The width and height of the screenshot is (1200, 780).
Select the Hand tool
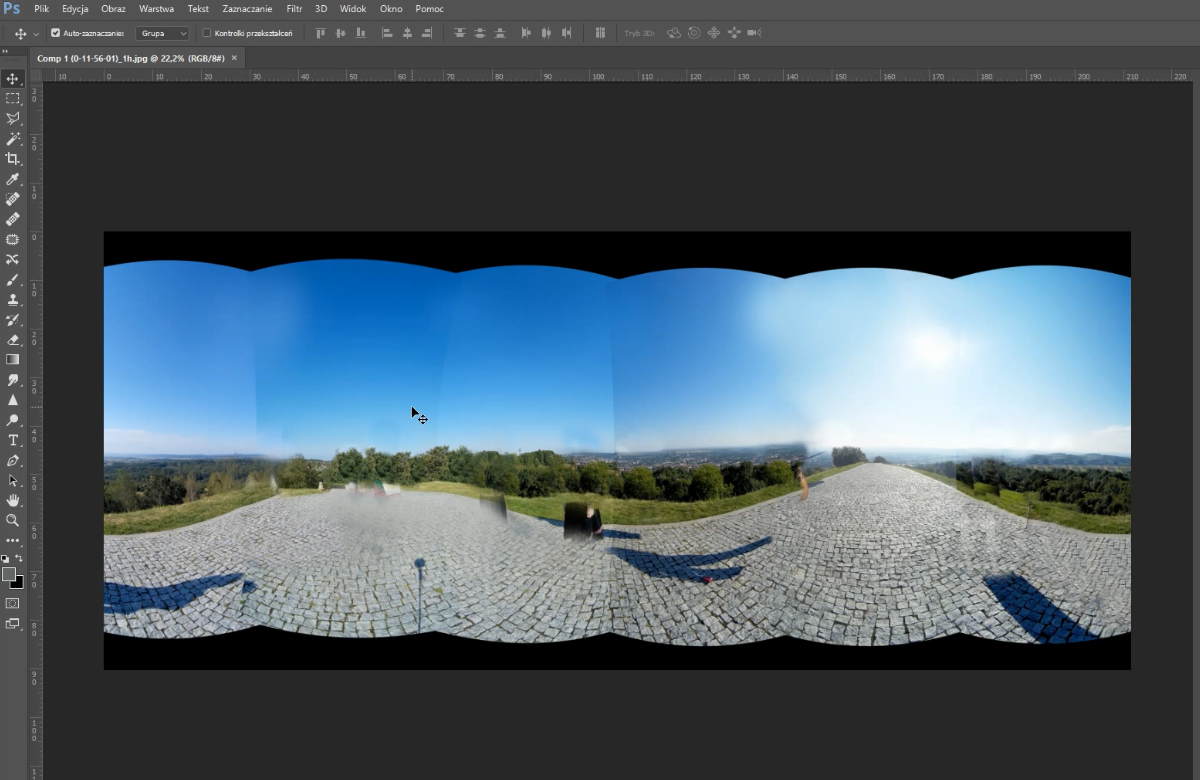tap(13, 500)
